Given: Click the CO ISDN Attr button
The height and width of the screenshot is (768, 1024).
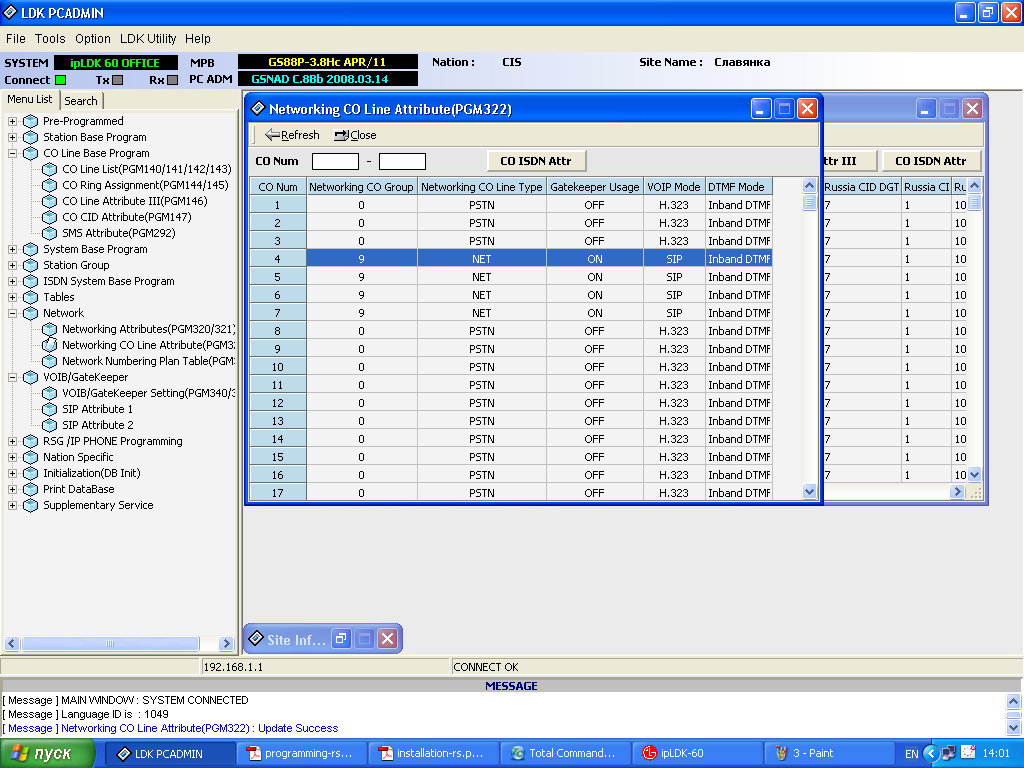Looking at the screenshot, I should [x=536, y=161].
